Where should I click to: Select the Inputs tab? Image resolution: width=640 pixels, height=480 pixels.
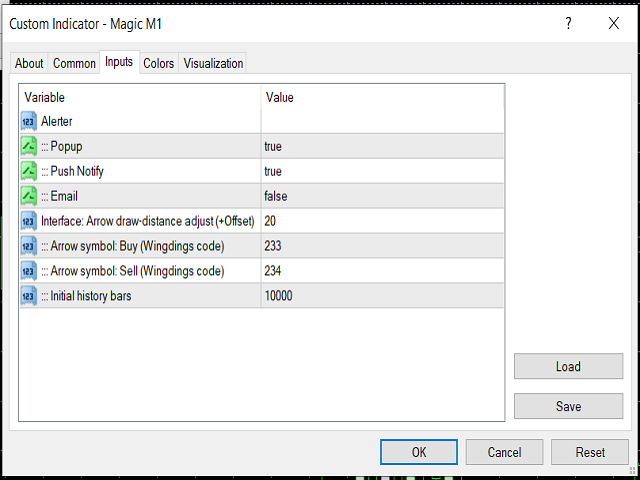tap(119, 62)
